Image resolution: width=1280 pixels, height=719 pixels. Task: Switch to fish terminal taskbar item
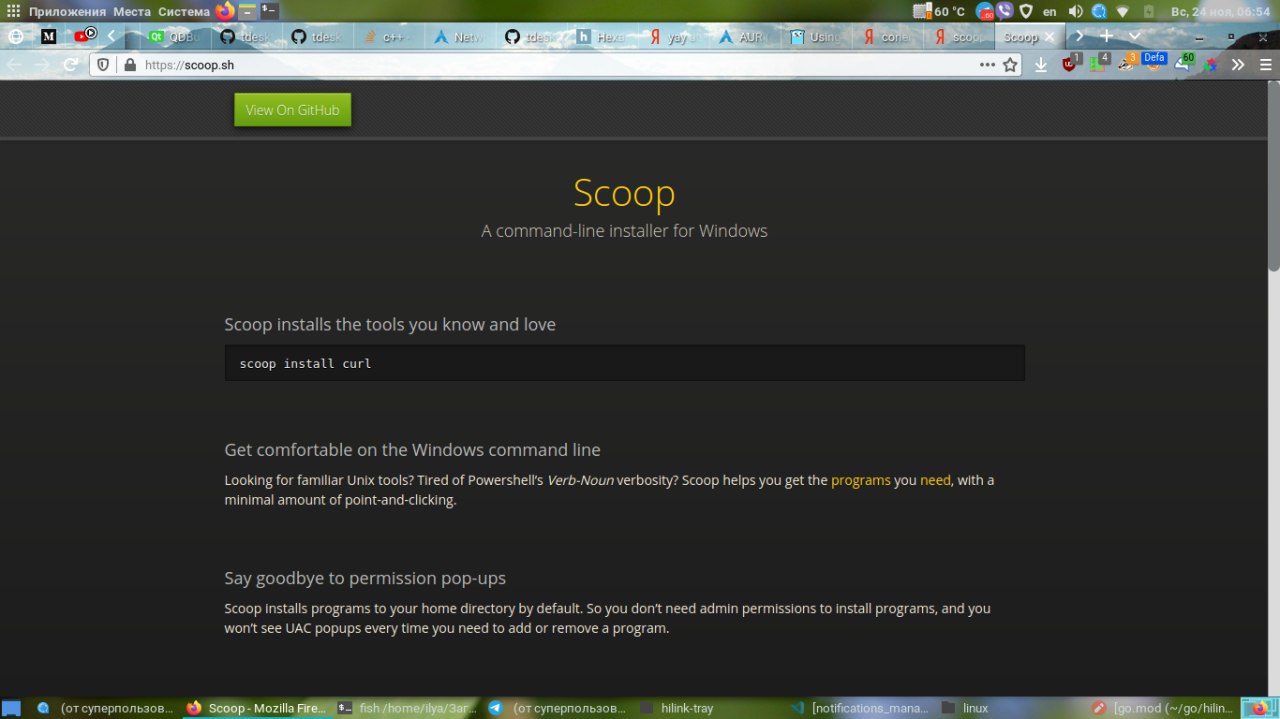(408, 708)
